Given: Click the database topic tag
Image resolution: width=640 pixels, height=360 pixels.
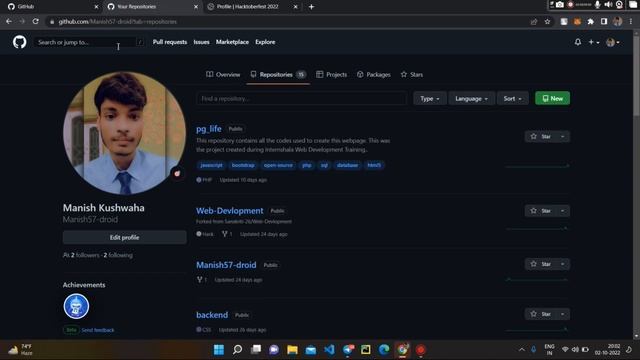Looking at the screenshot, I should tap(347, 165).
